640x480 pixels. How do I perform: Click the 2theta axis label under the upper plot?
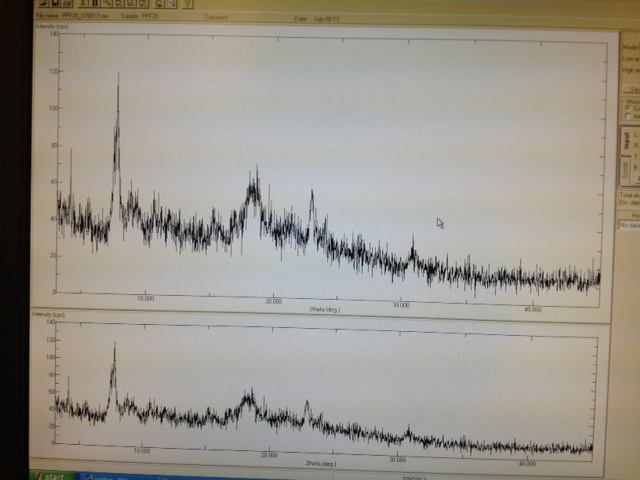tap(320, 310)
